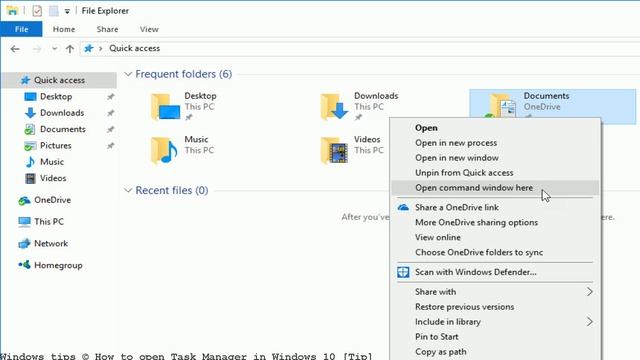Open the Include in library submenu

495,322
